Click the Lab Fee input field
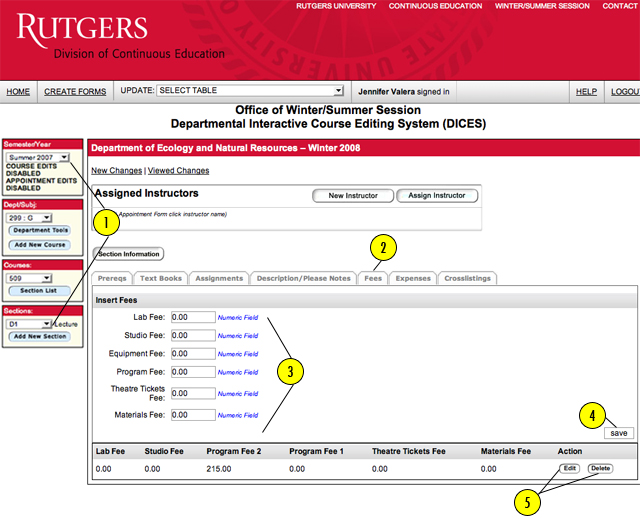Image resolution: width=640 pixels, height=525 pixels. (x=193, y=317)
